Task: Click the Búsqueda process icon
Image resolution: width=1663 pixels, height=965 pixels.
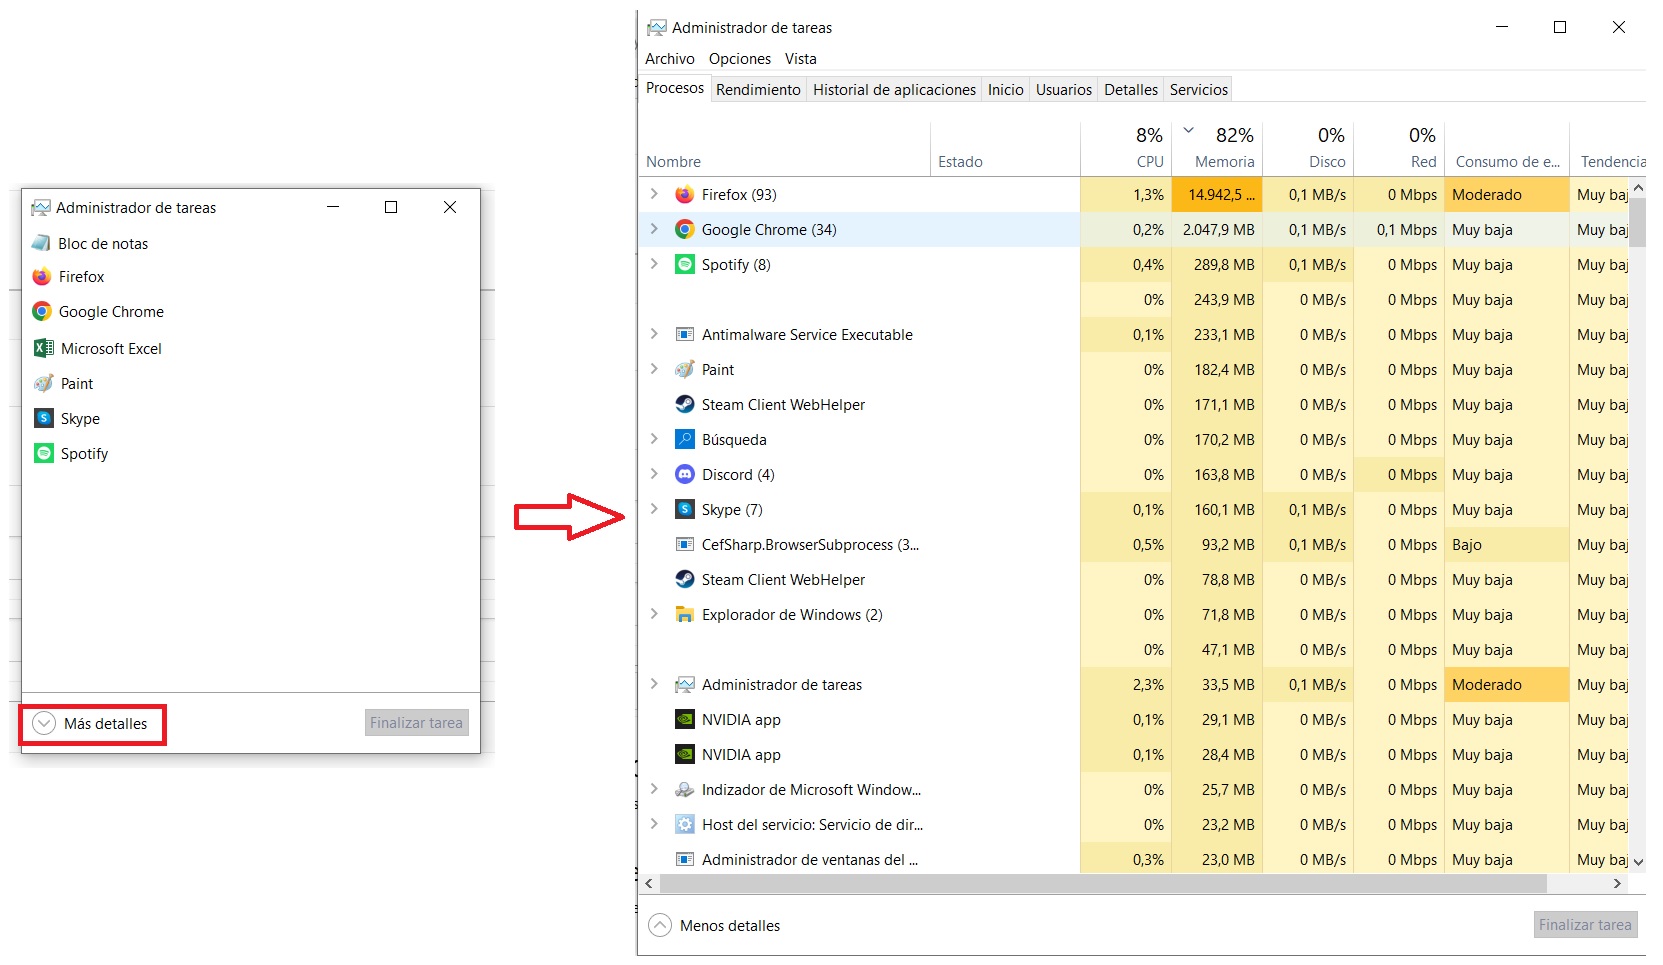Action: click(x=685, y=440)
